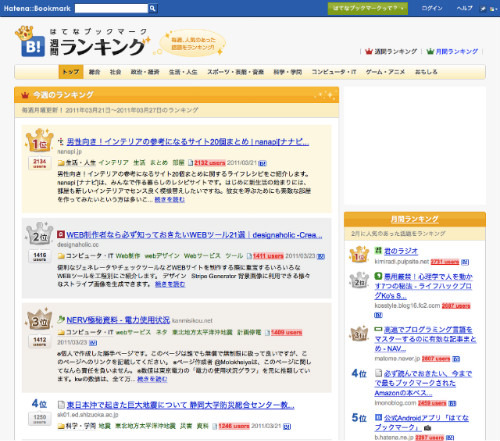Image resolution: width=500 pixels, height=441 pixels.
Task: Open the 公式Androidアプリ はてなブックマーク sidebar link
Action: click(x=422, y=422)
